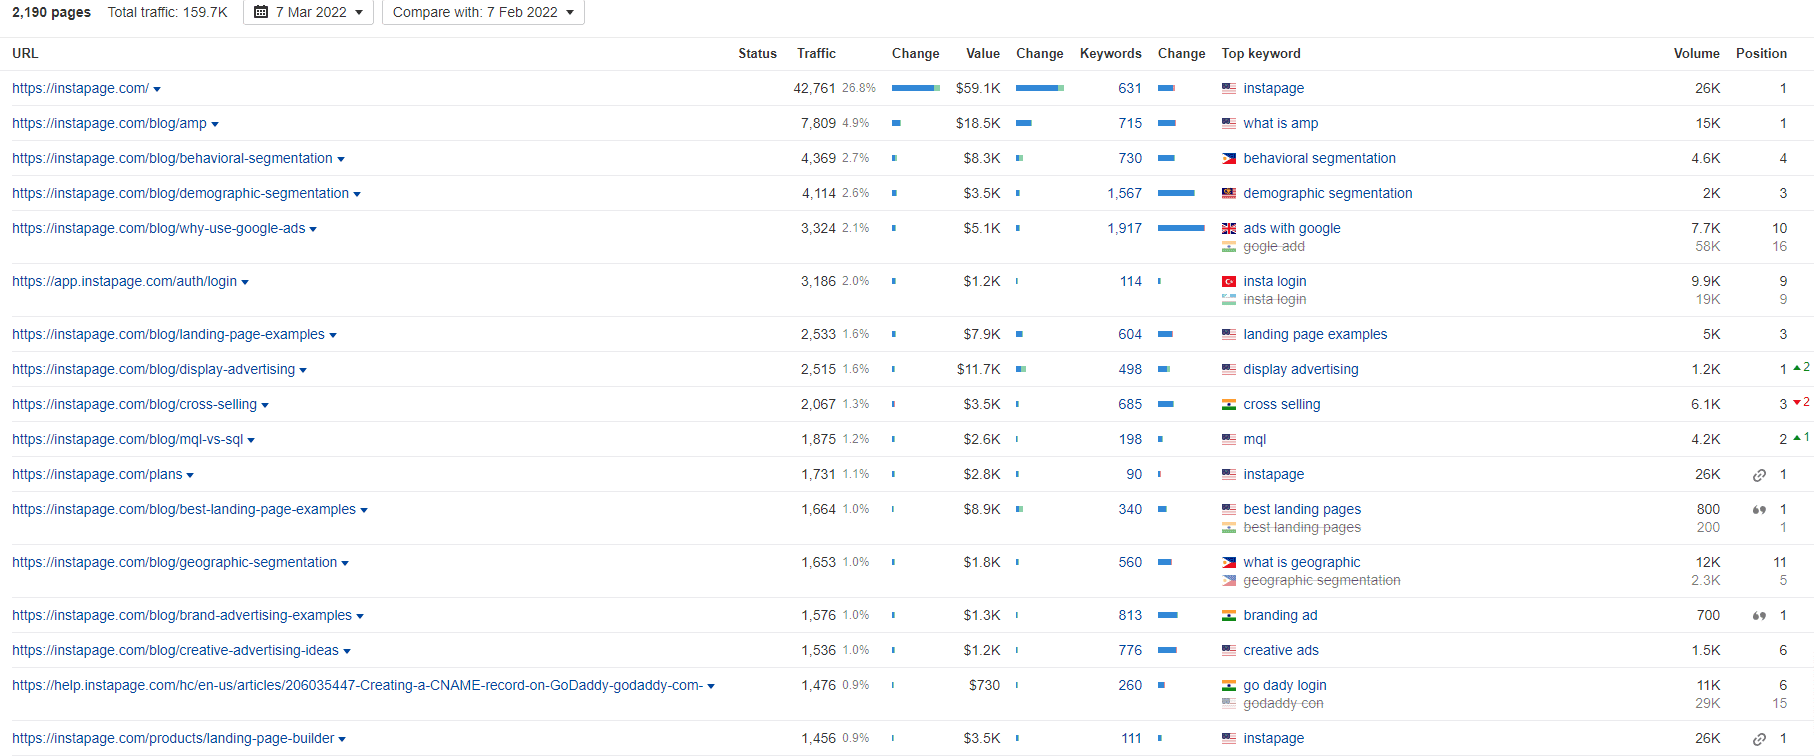The height and width of the screenshot is (756, 1814).
Task: Click the 'mql' top keyword link
Action: coord(1255,439)
